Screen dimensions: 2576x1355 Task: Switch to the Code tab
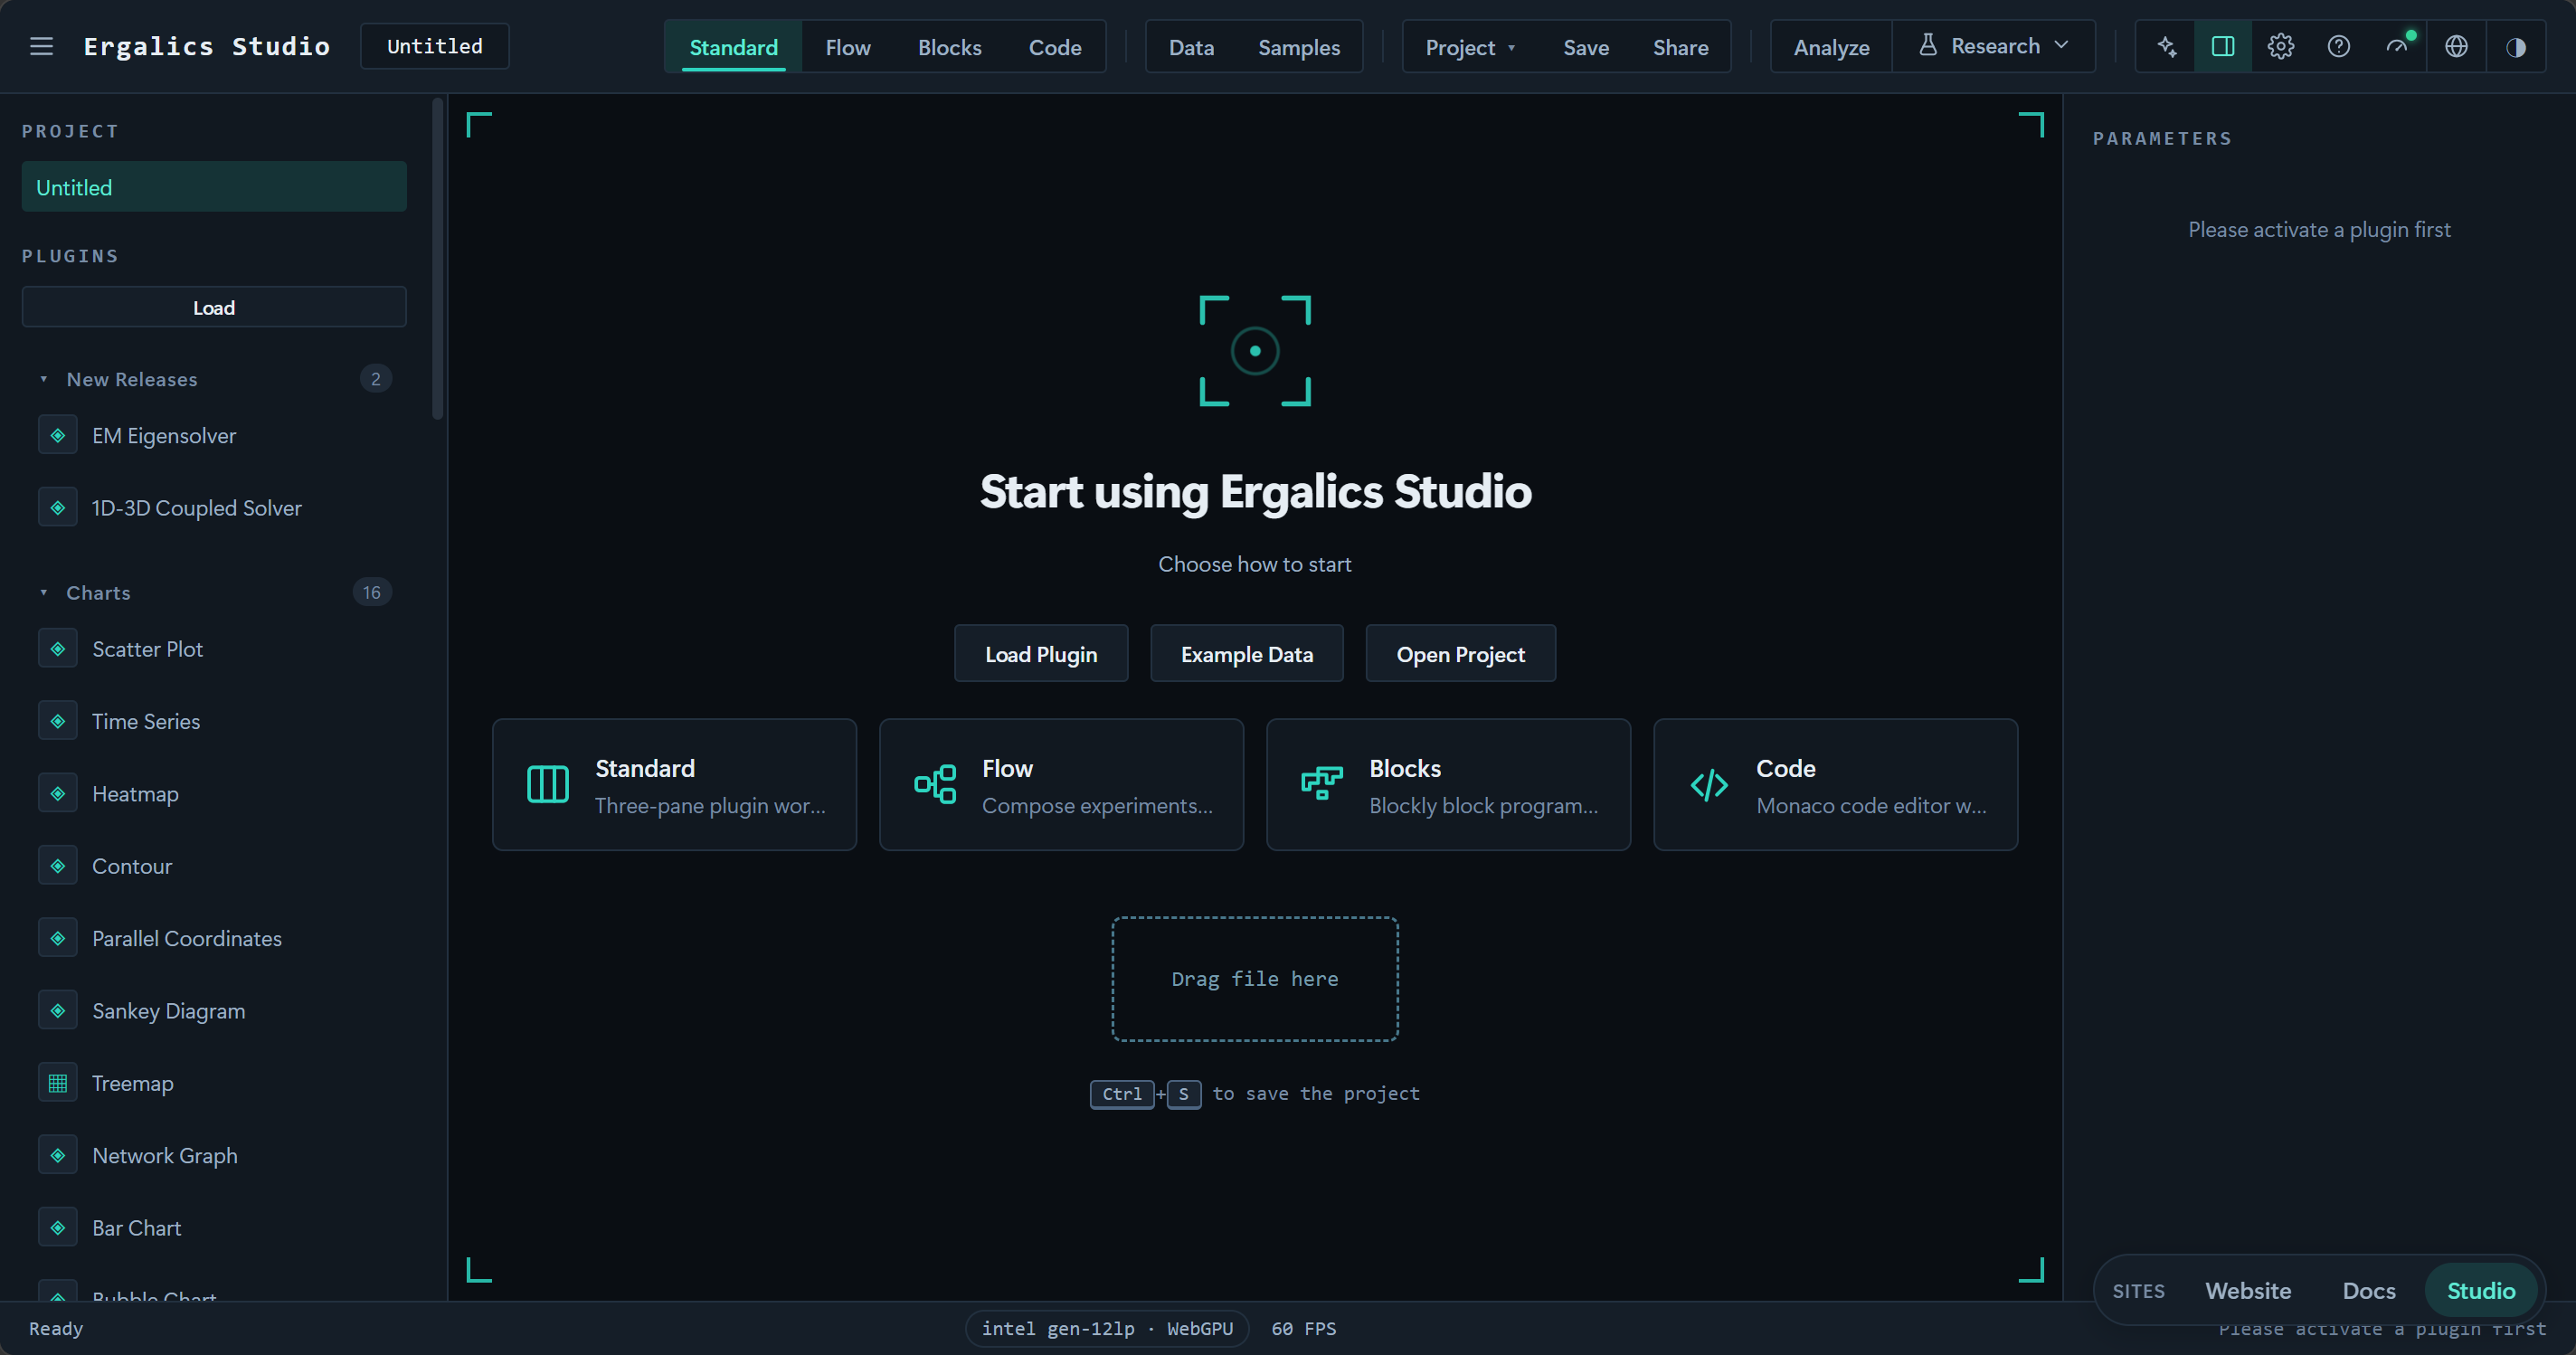[1055, 47]
